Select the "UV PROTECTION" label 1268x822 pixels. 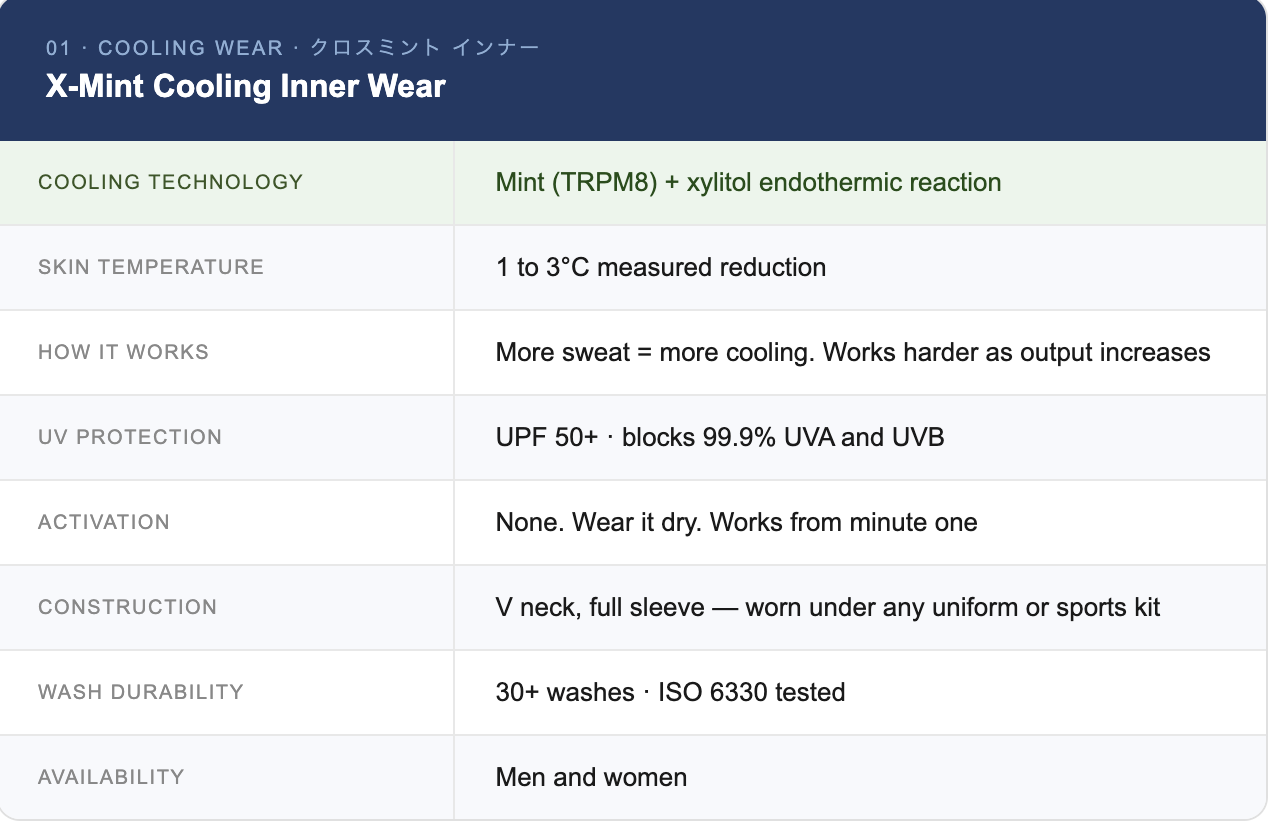coord(130,437)
